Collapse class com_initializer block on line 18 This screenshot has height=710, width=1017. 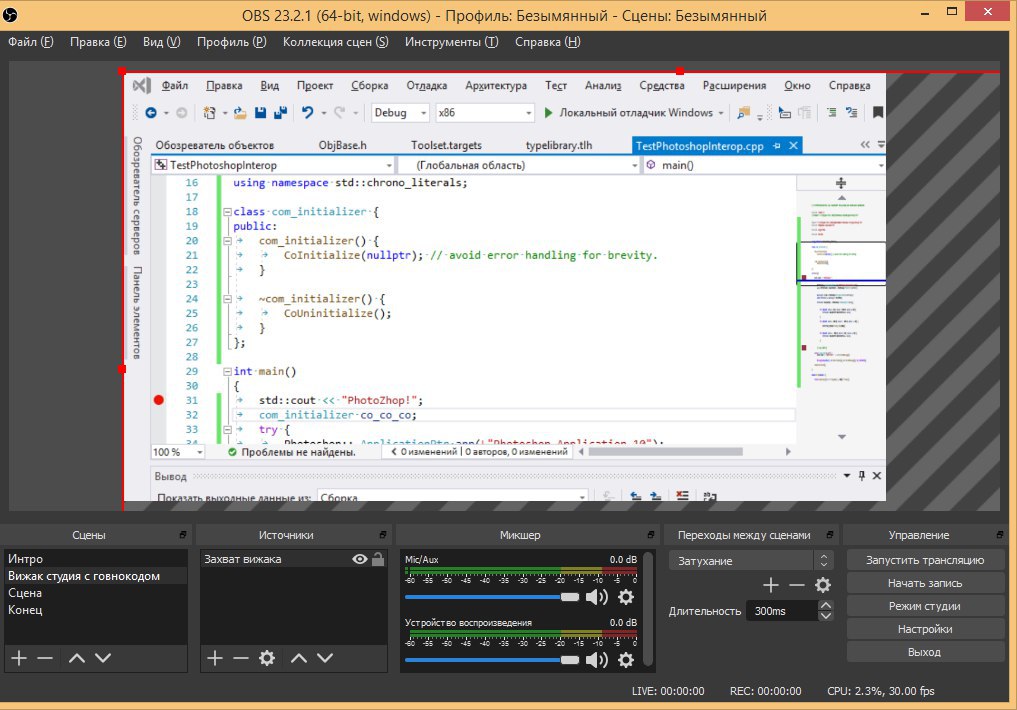click(227, 211)
